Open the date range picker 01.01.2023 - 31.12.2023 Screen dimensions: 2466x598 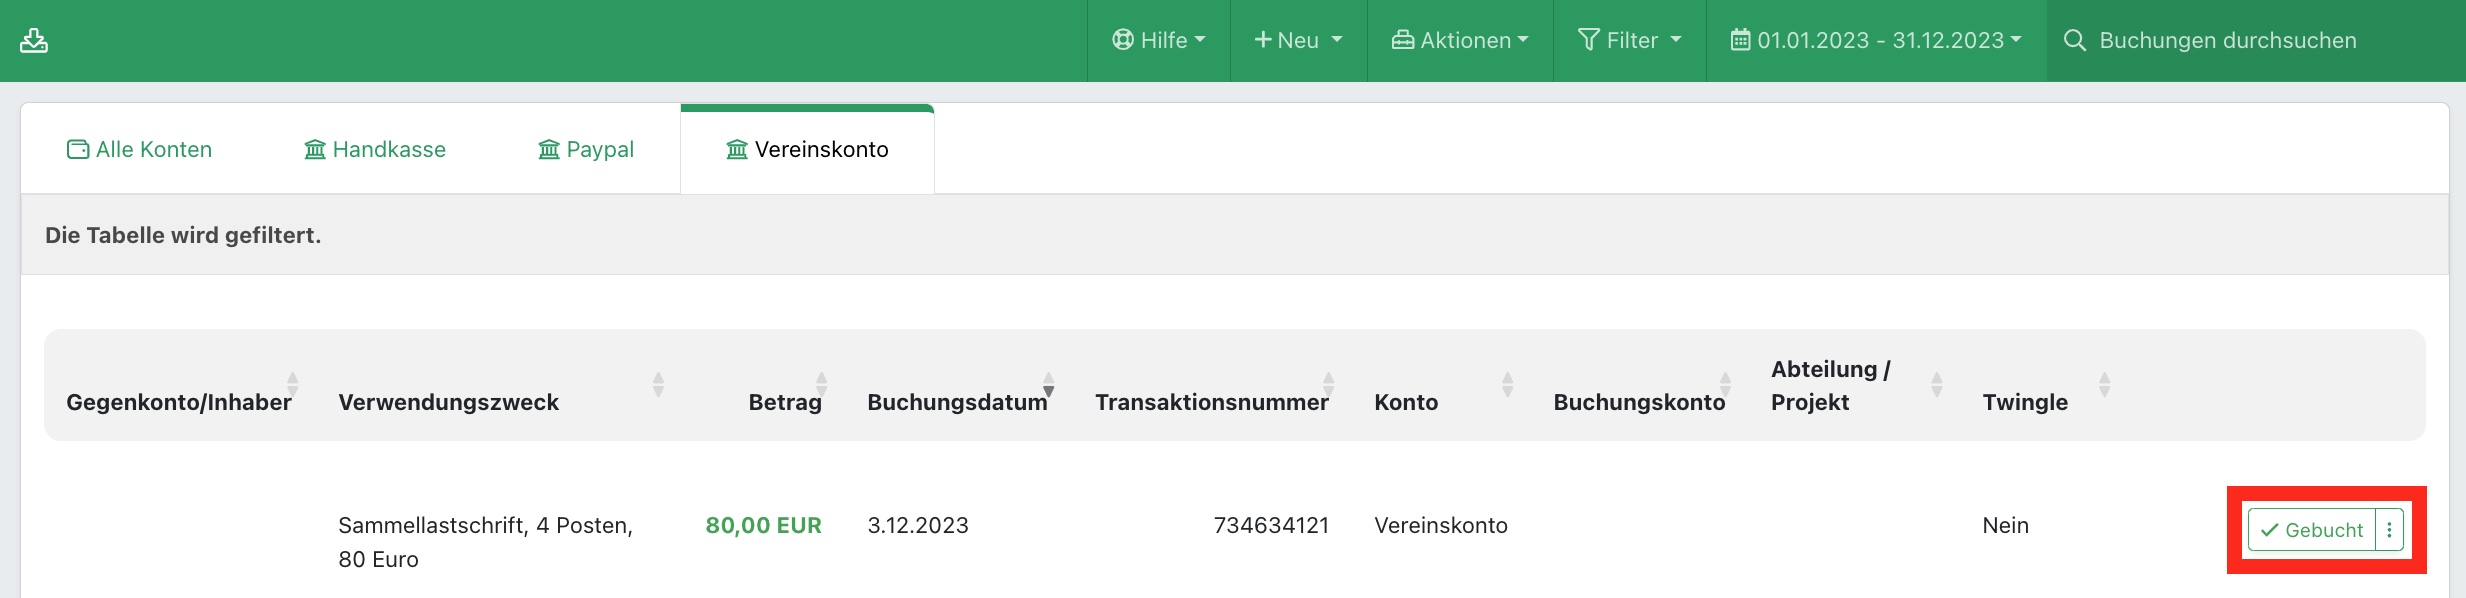[x=1876, y=40]
